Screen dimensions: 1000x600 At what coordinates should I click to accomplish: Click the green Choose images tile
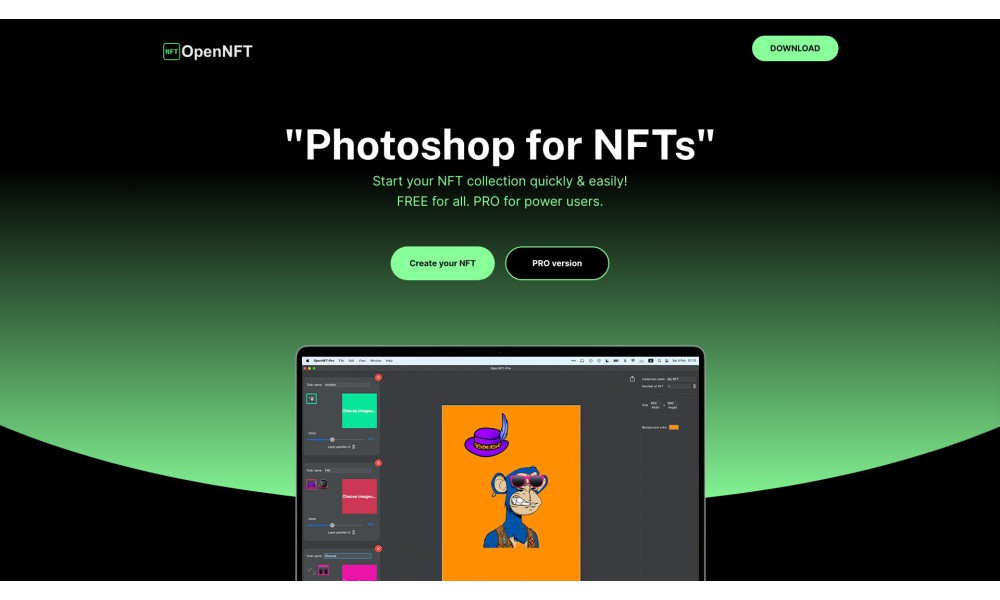[x=359, y=411]
